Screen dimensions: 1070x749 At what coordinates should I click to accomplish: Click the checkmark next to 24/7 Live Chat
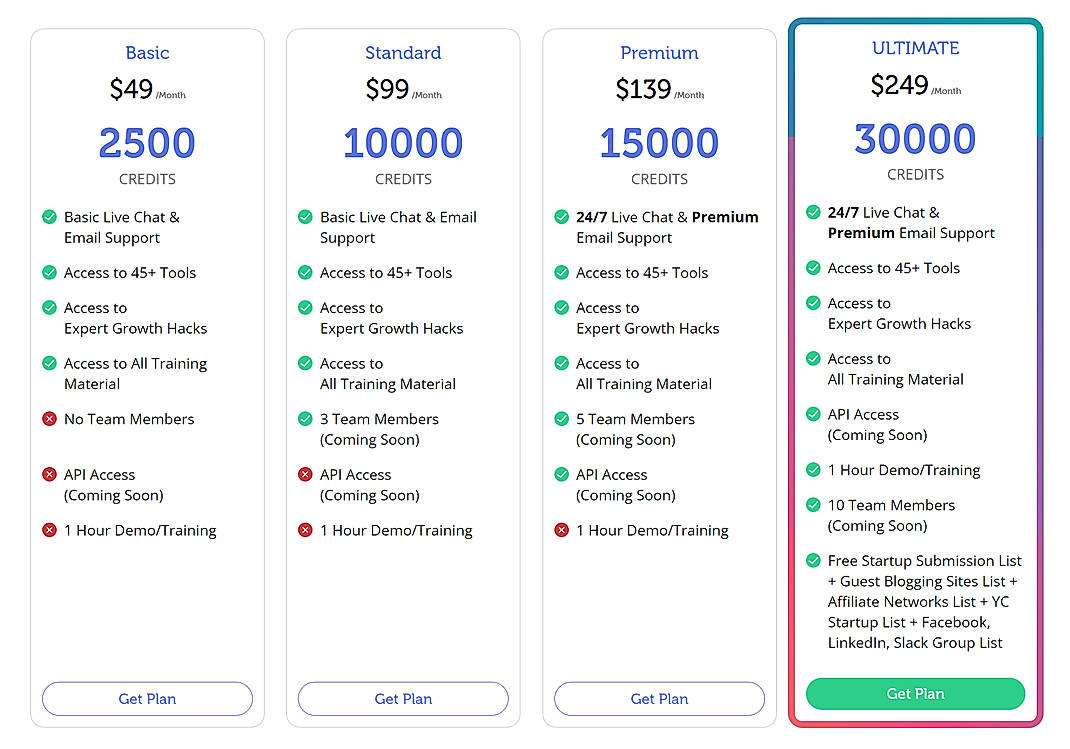561,217
